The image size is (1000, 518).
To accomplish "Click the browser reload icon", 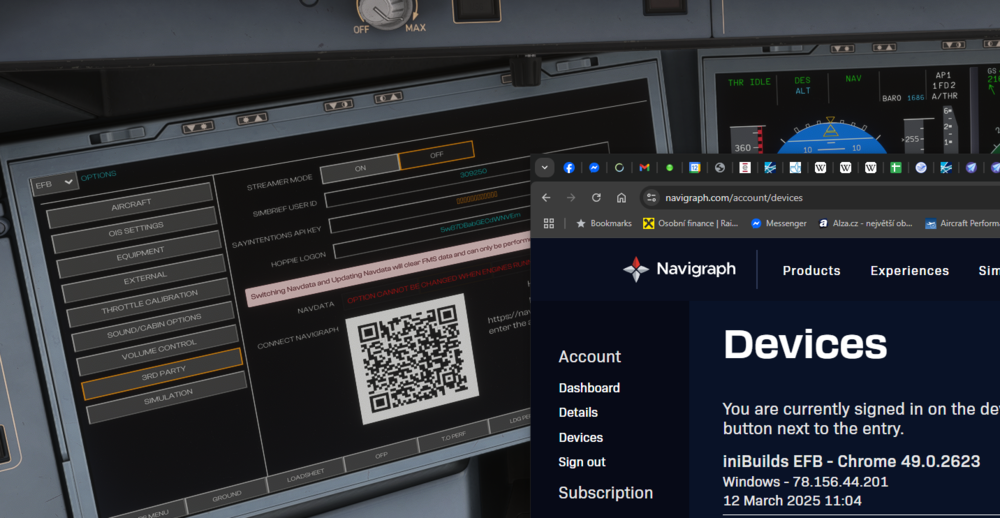I will click(x=596, y=198).
